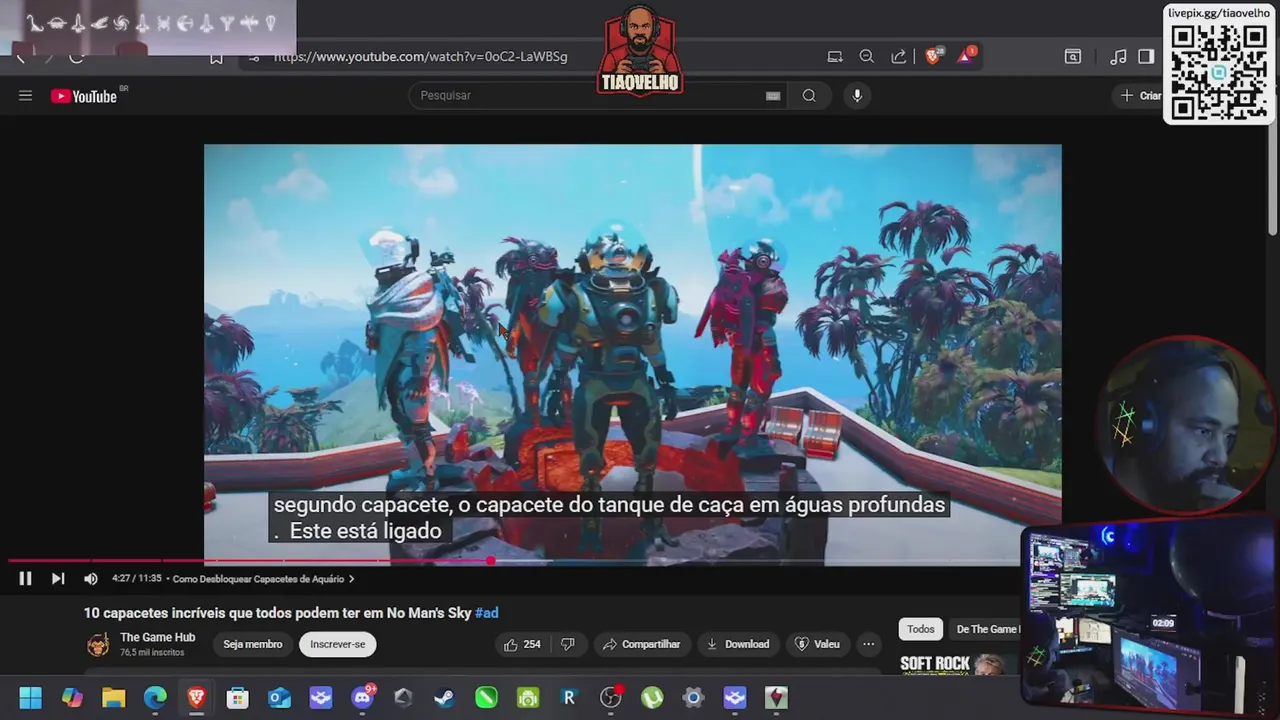Image resolution: width=1280 pixels, height=720 pixels.
Task: Click the 4:27 / 11:35 time display
Action: click(136, 579)
